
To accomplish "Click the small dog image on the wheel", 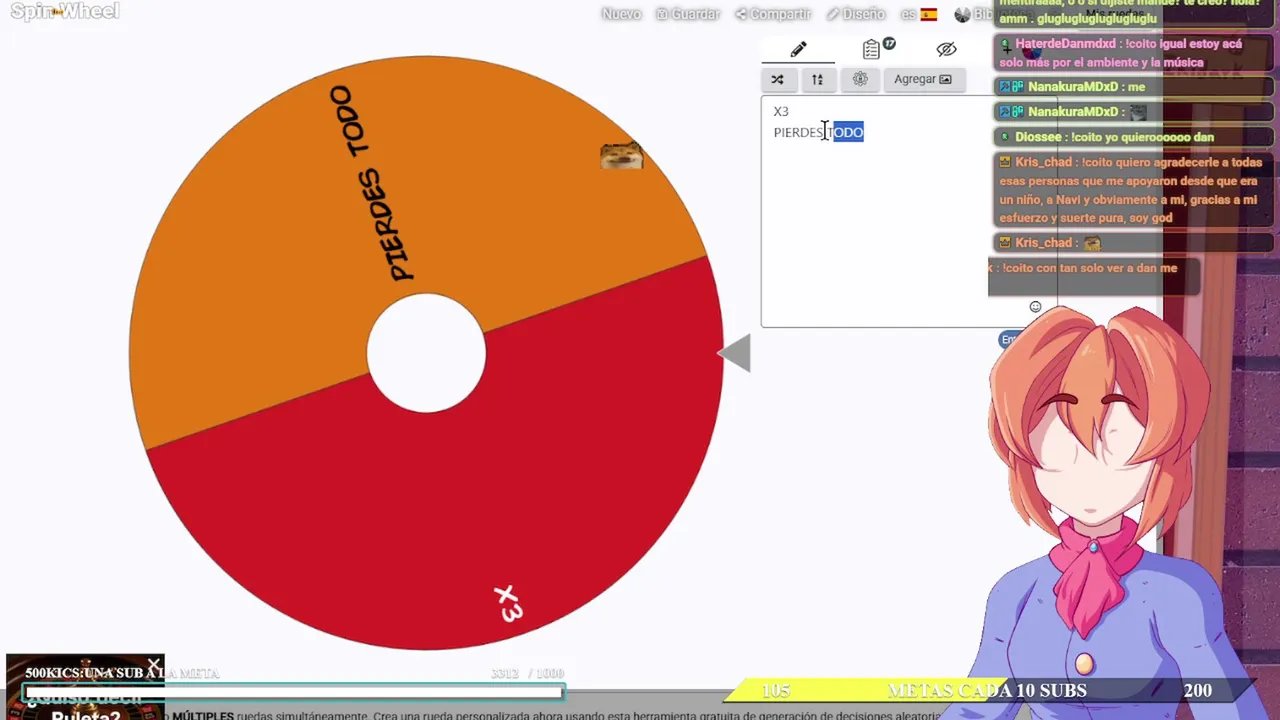I will coord(621,155).
